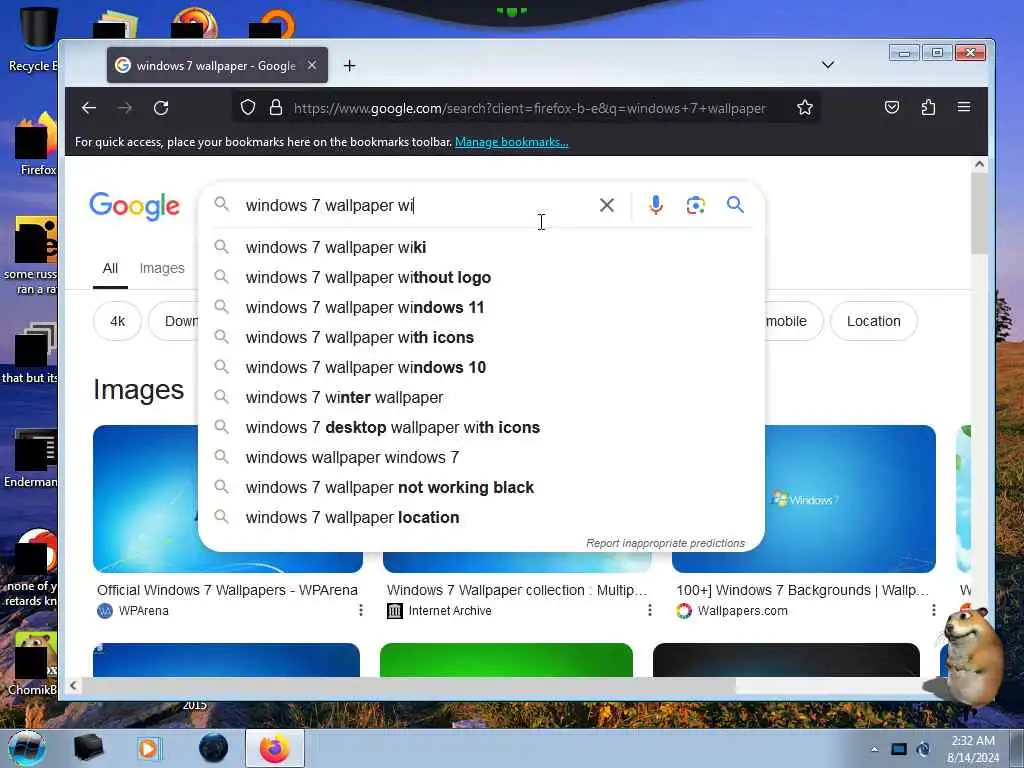Screen dimensions: 1024x768
Task: Choose suggestion 'windows wallpaper windows 7'
Action: pos(481,458)
